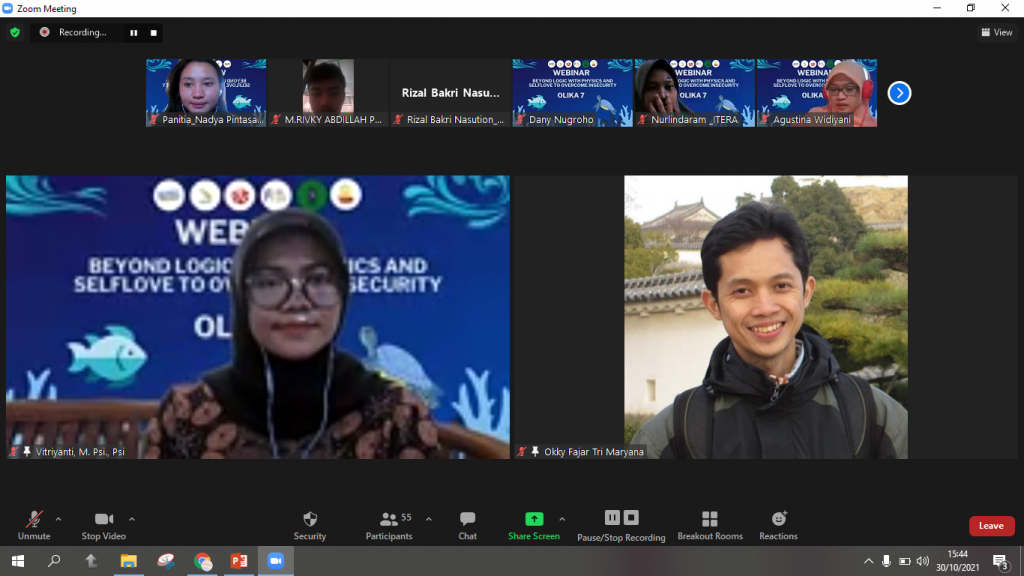Open PowerPoint from the taskbar

[239, 561]
